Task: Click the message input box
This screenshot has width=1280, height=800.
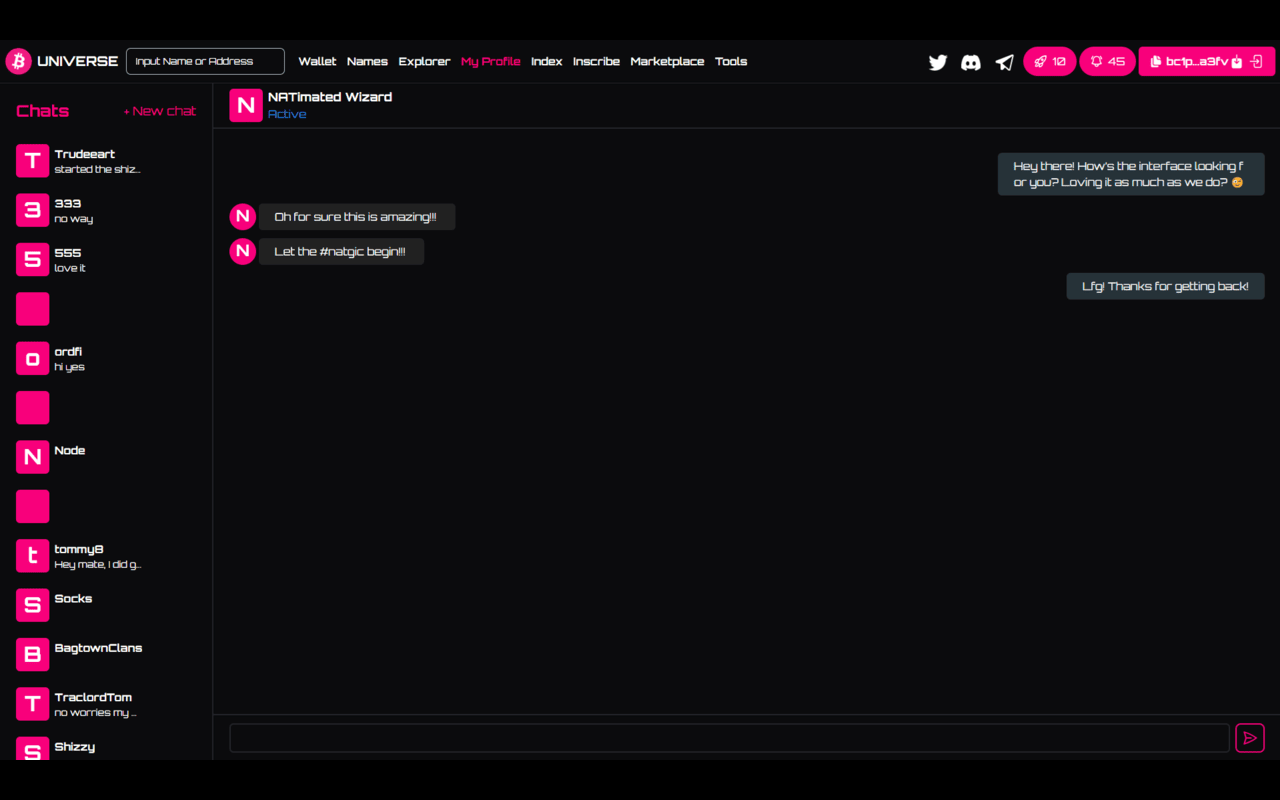Action: 729,738
